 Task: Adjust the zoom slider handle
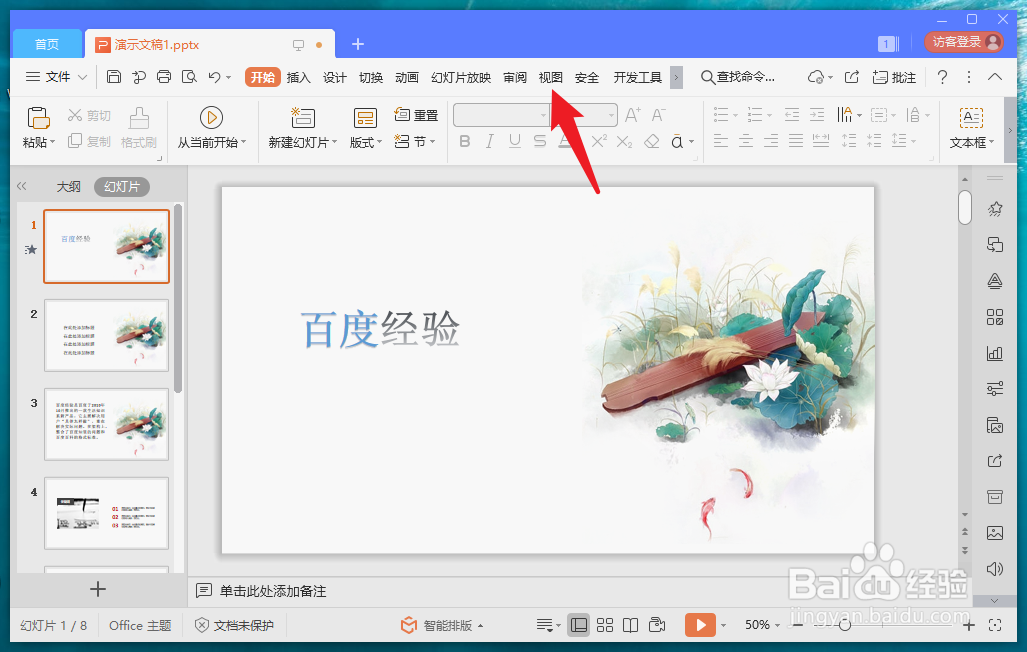point(845,625)
